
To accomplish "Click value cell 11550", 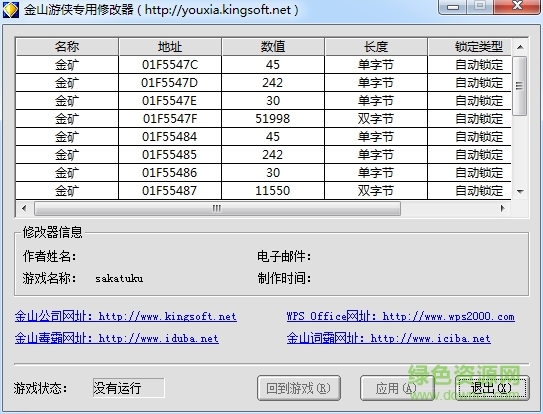I will 273,191.
